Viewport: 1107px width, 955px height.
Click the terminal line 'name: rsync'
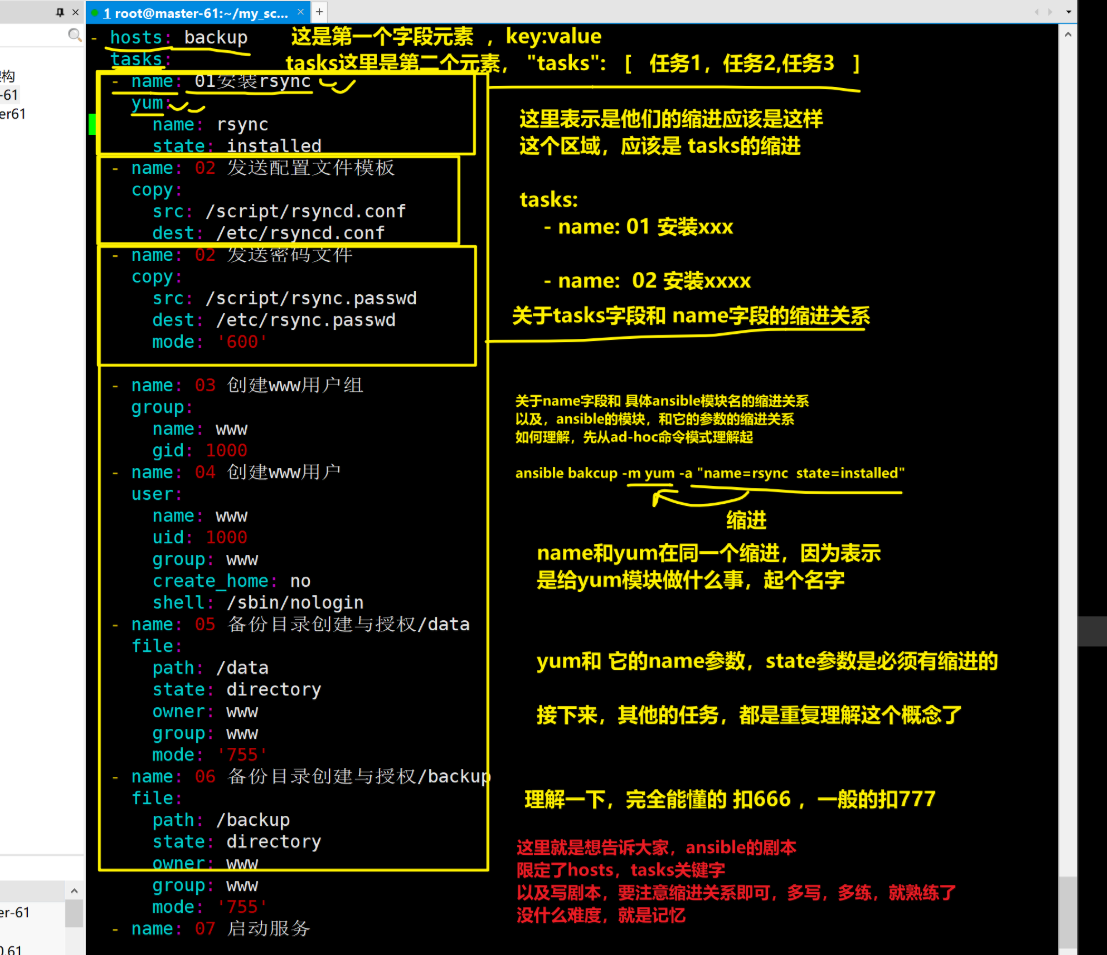pos(210,124)
